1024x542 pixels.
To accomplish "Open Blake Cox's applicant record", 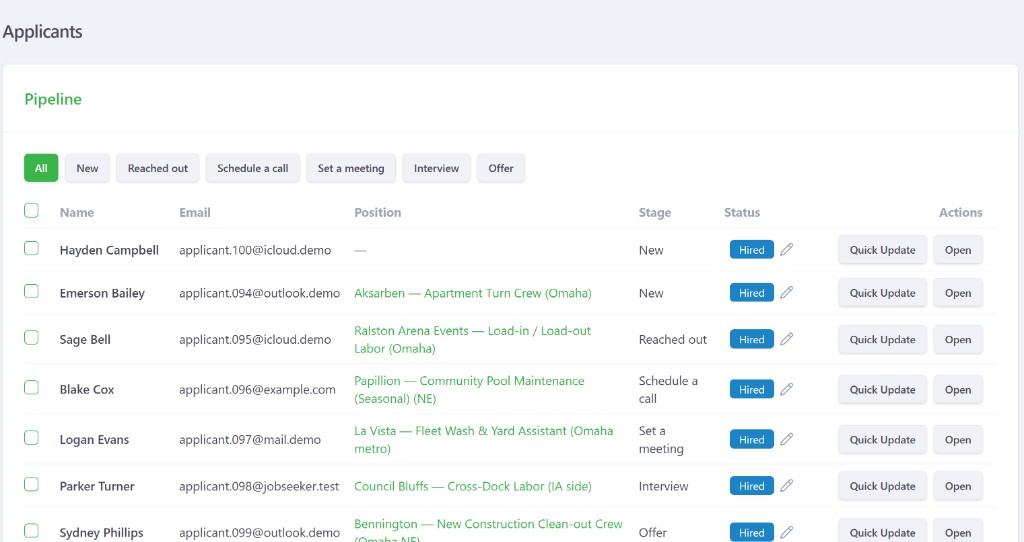I will coord(958,390).
